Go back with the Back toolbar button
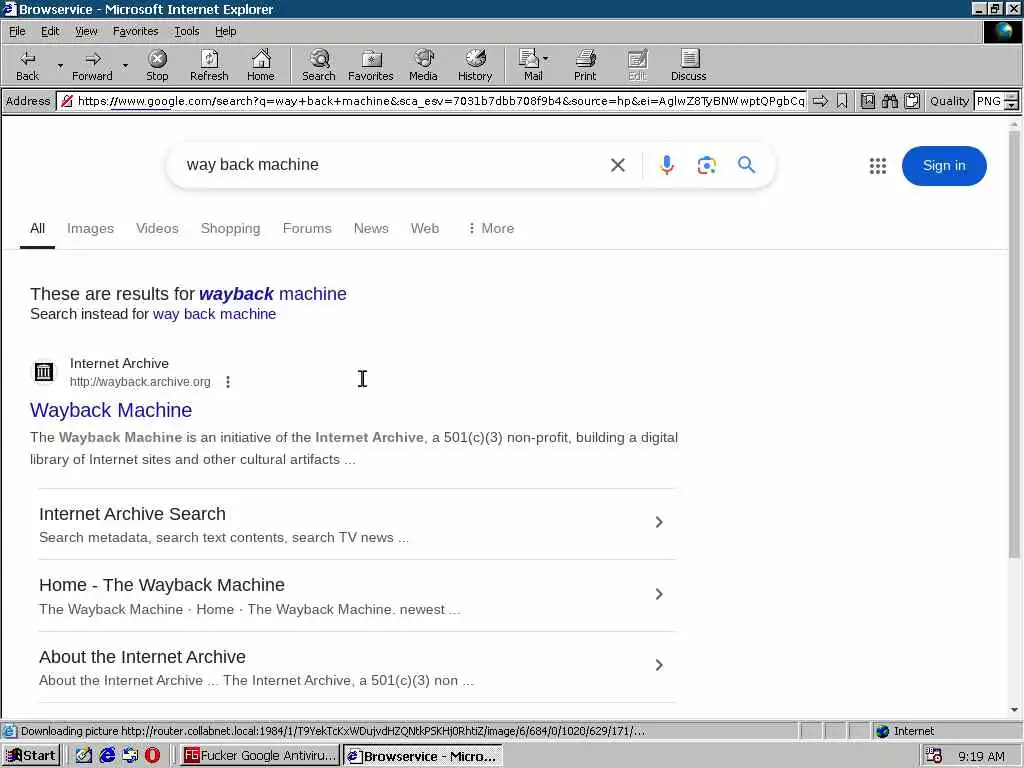Viewport: 1024px width, 768px height. point(27,65)
